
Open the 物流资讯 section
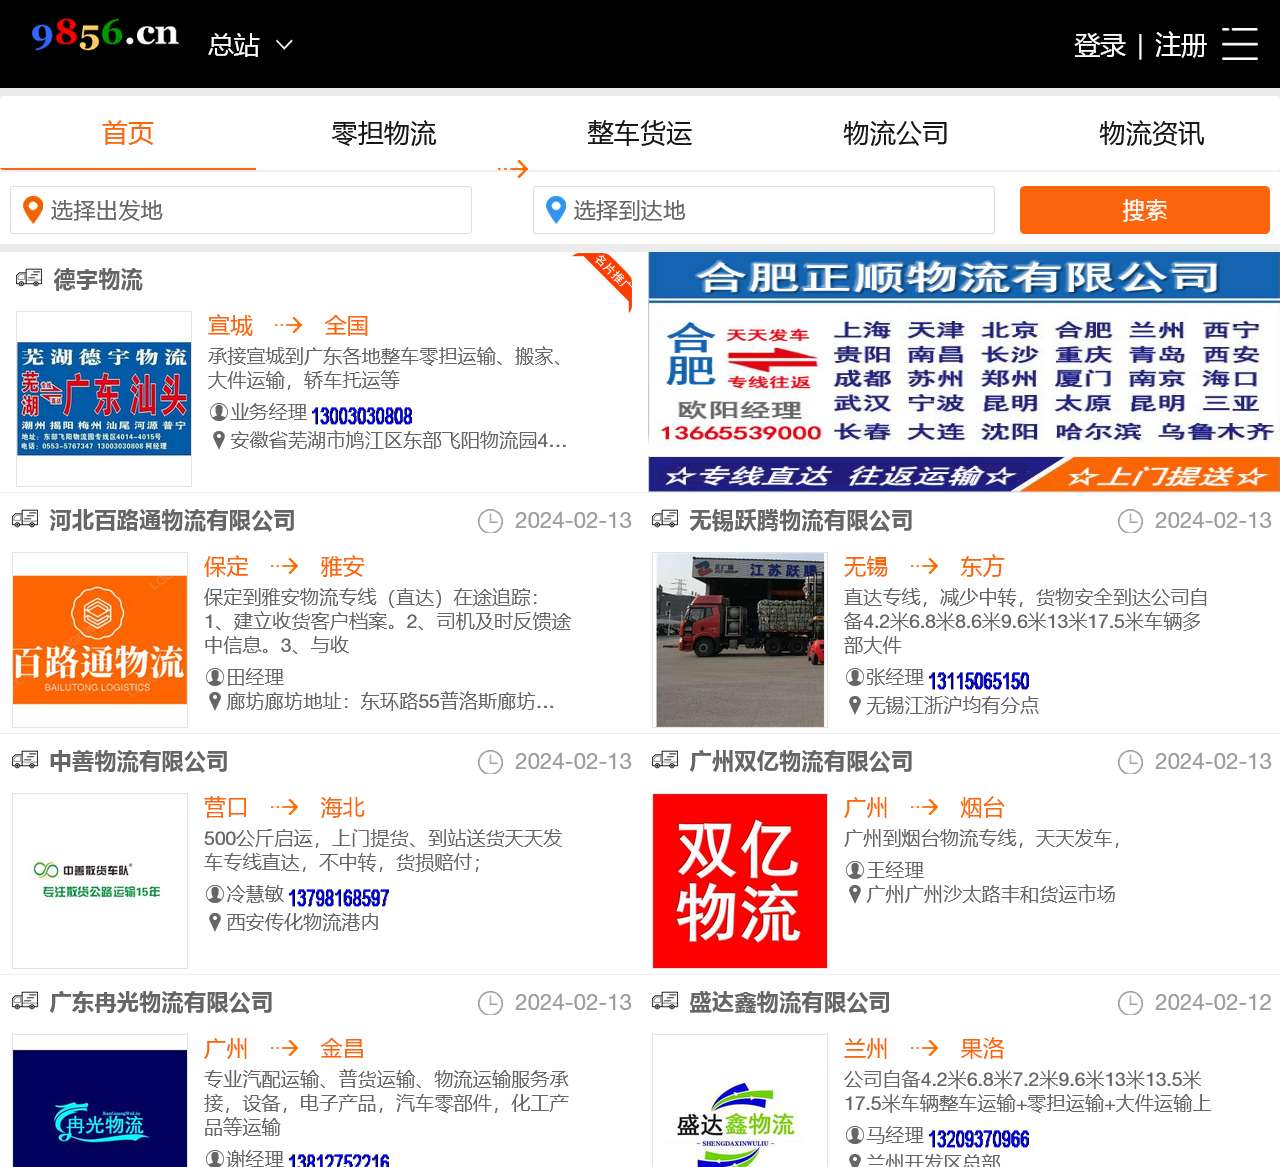1151,133
